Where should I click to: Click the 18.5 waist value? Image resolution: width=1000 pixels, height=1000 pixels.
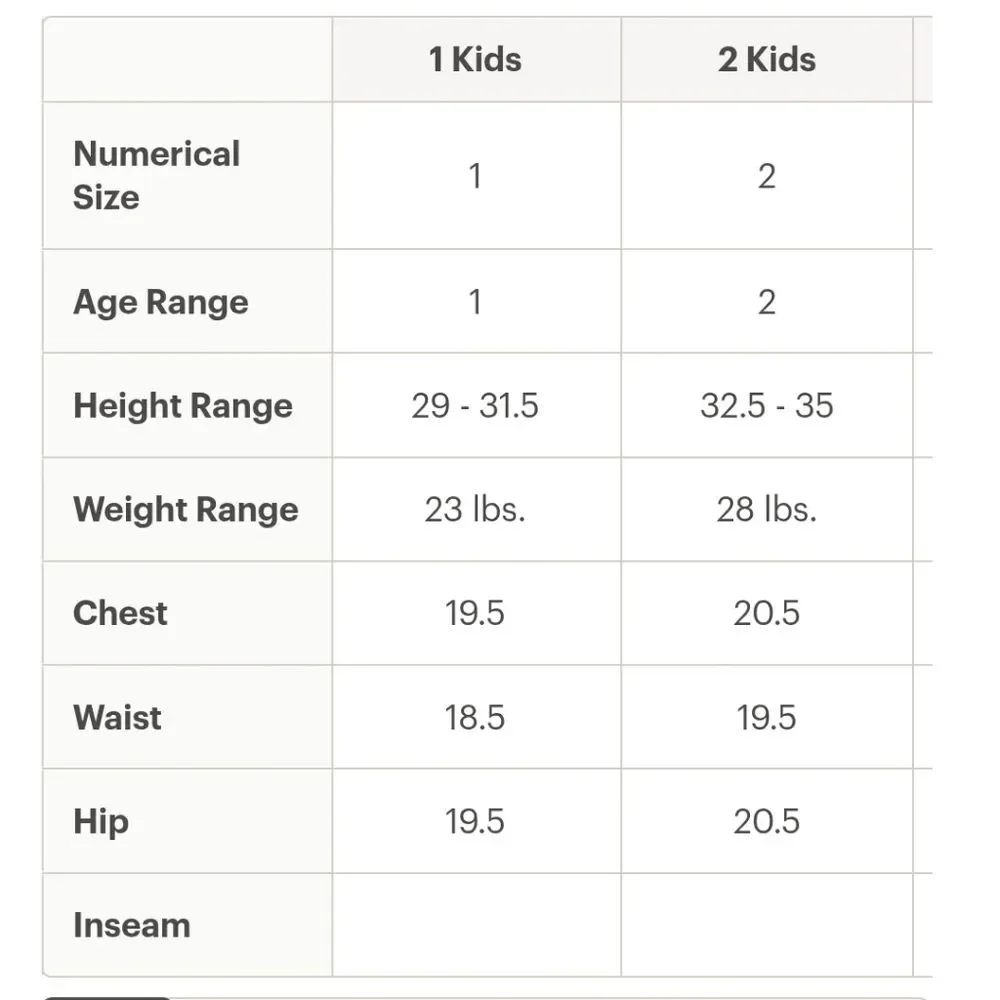click(x=475, y=717)
